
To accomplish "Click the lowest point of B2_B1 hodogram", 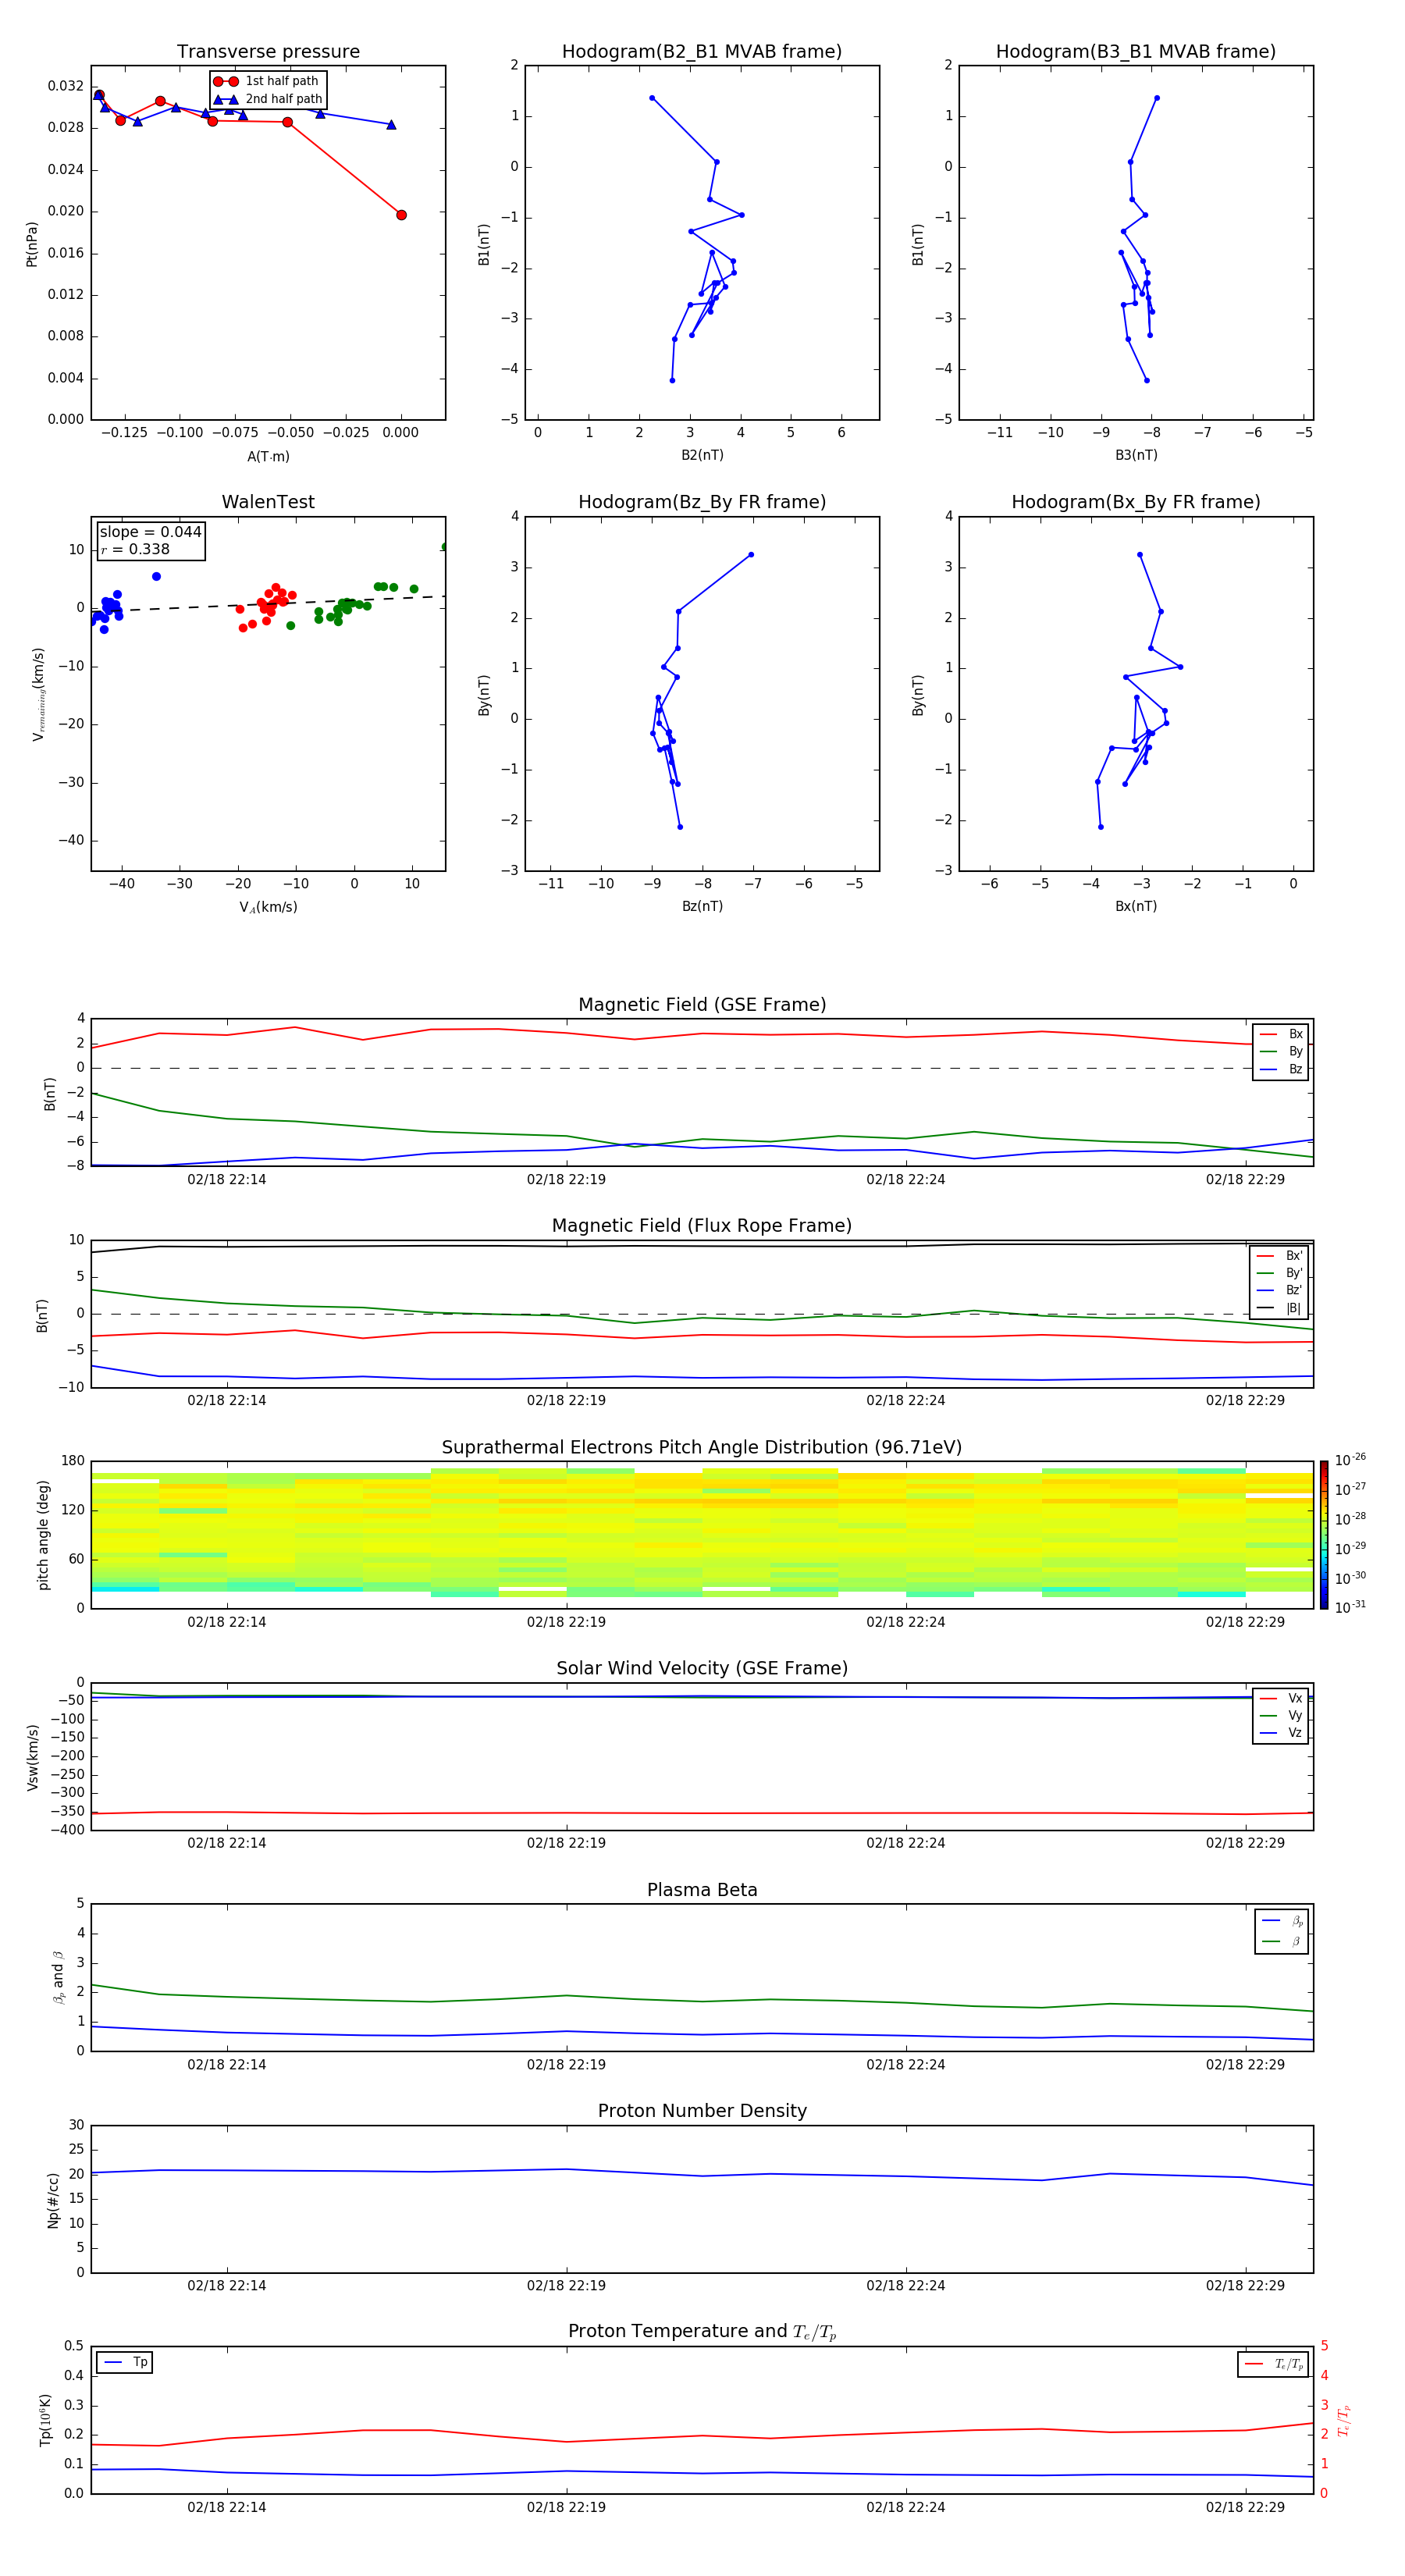I will [672, 381].
